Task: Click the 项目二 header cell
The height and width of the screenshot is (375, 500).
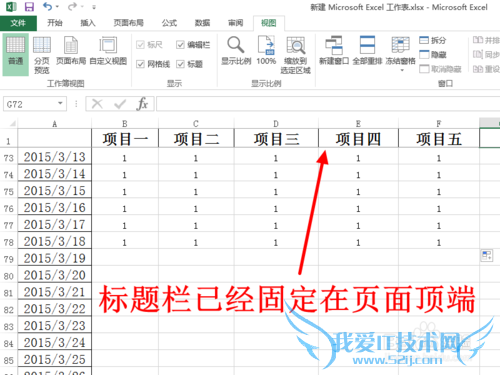Action: point(196,139)
